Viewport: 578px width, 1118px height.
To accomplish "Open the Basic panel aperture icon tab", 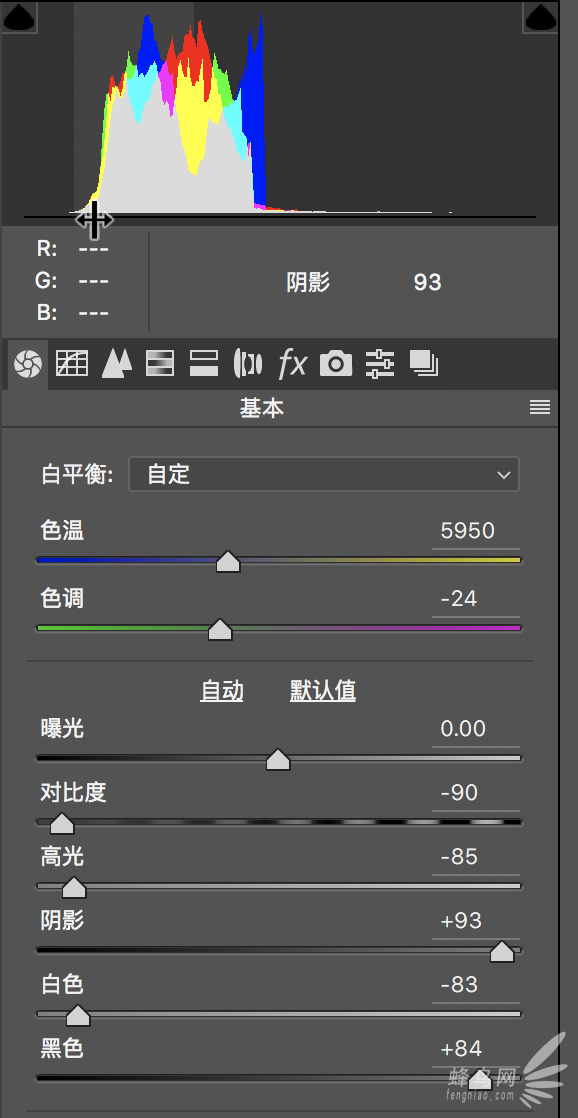I will click(28, 364).
